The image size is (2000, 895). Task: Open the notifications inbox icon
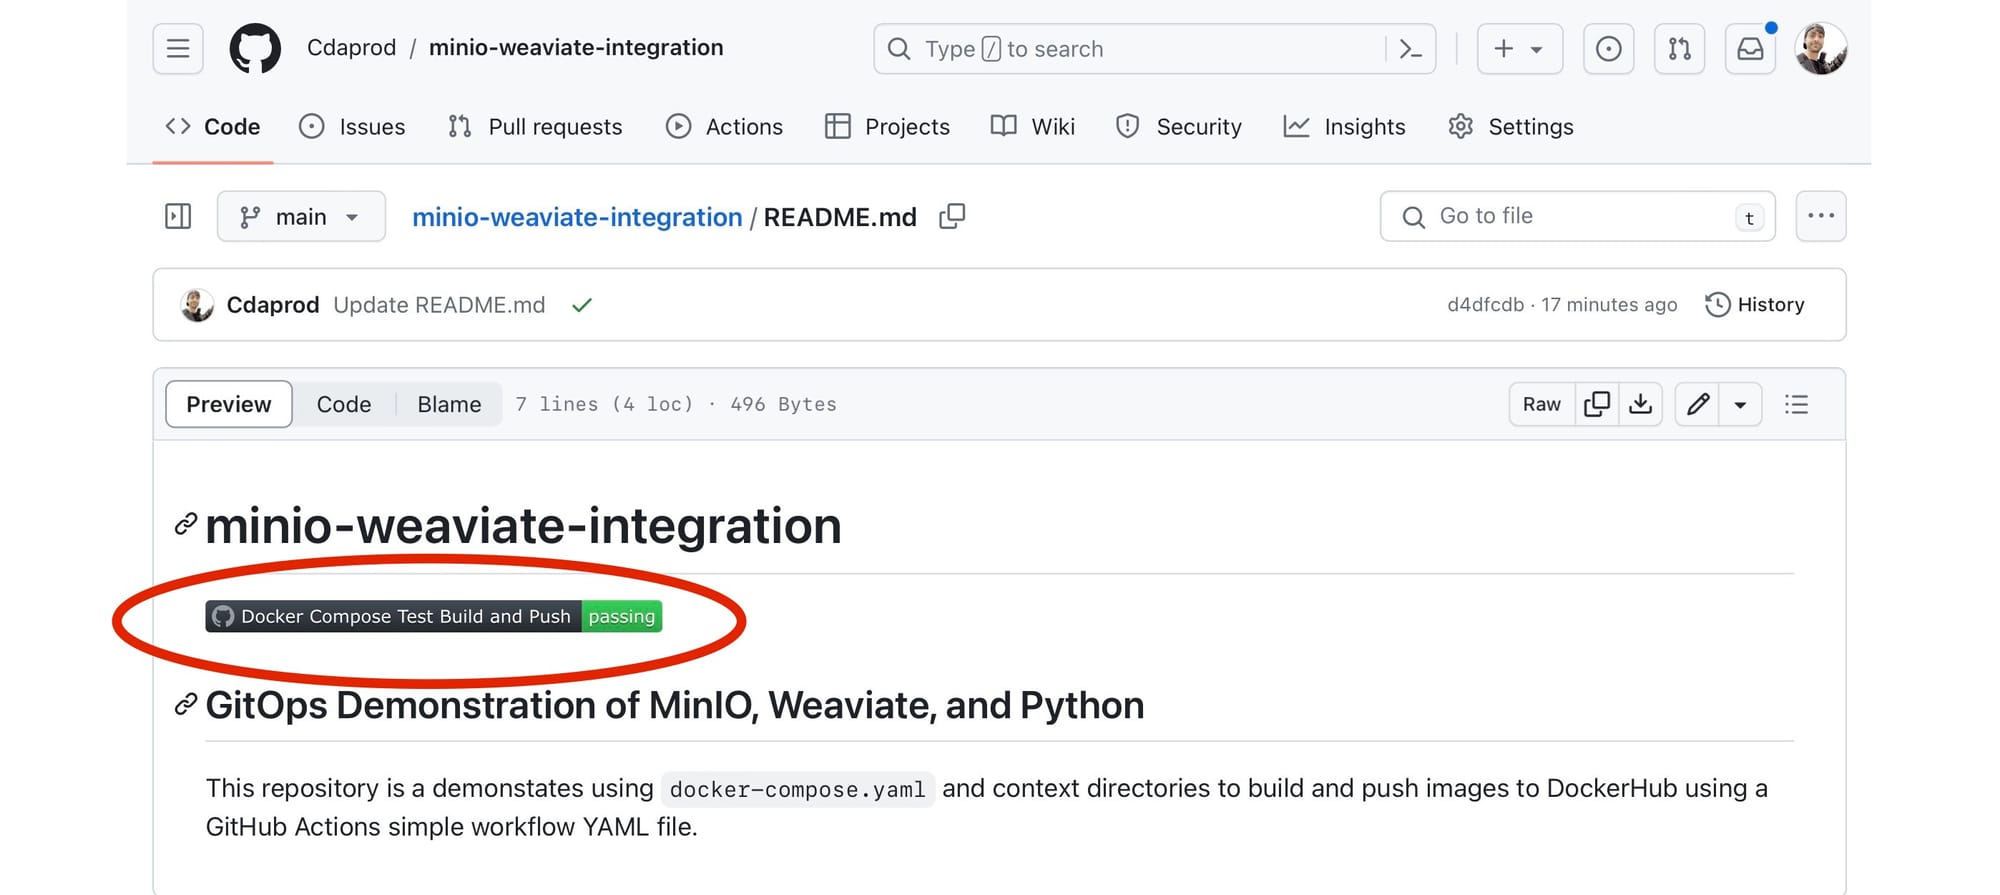click(1750, 49)
